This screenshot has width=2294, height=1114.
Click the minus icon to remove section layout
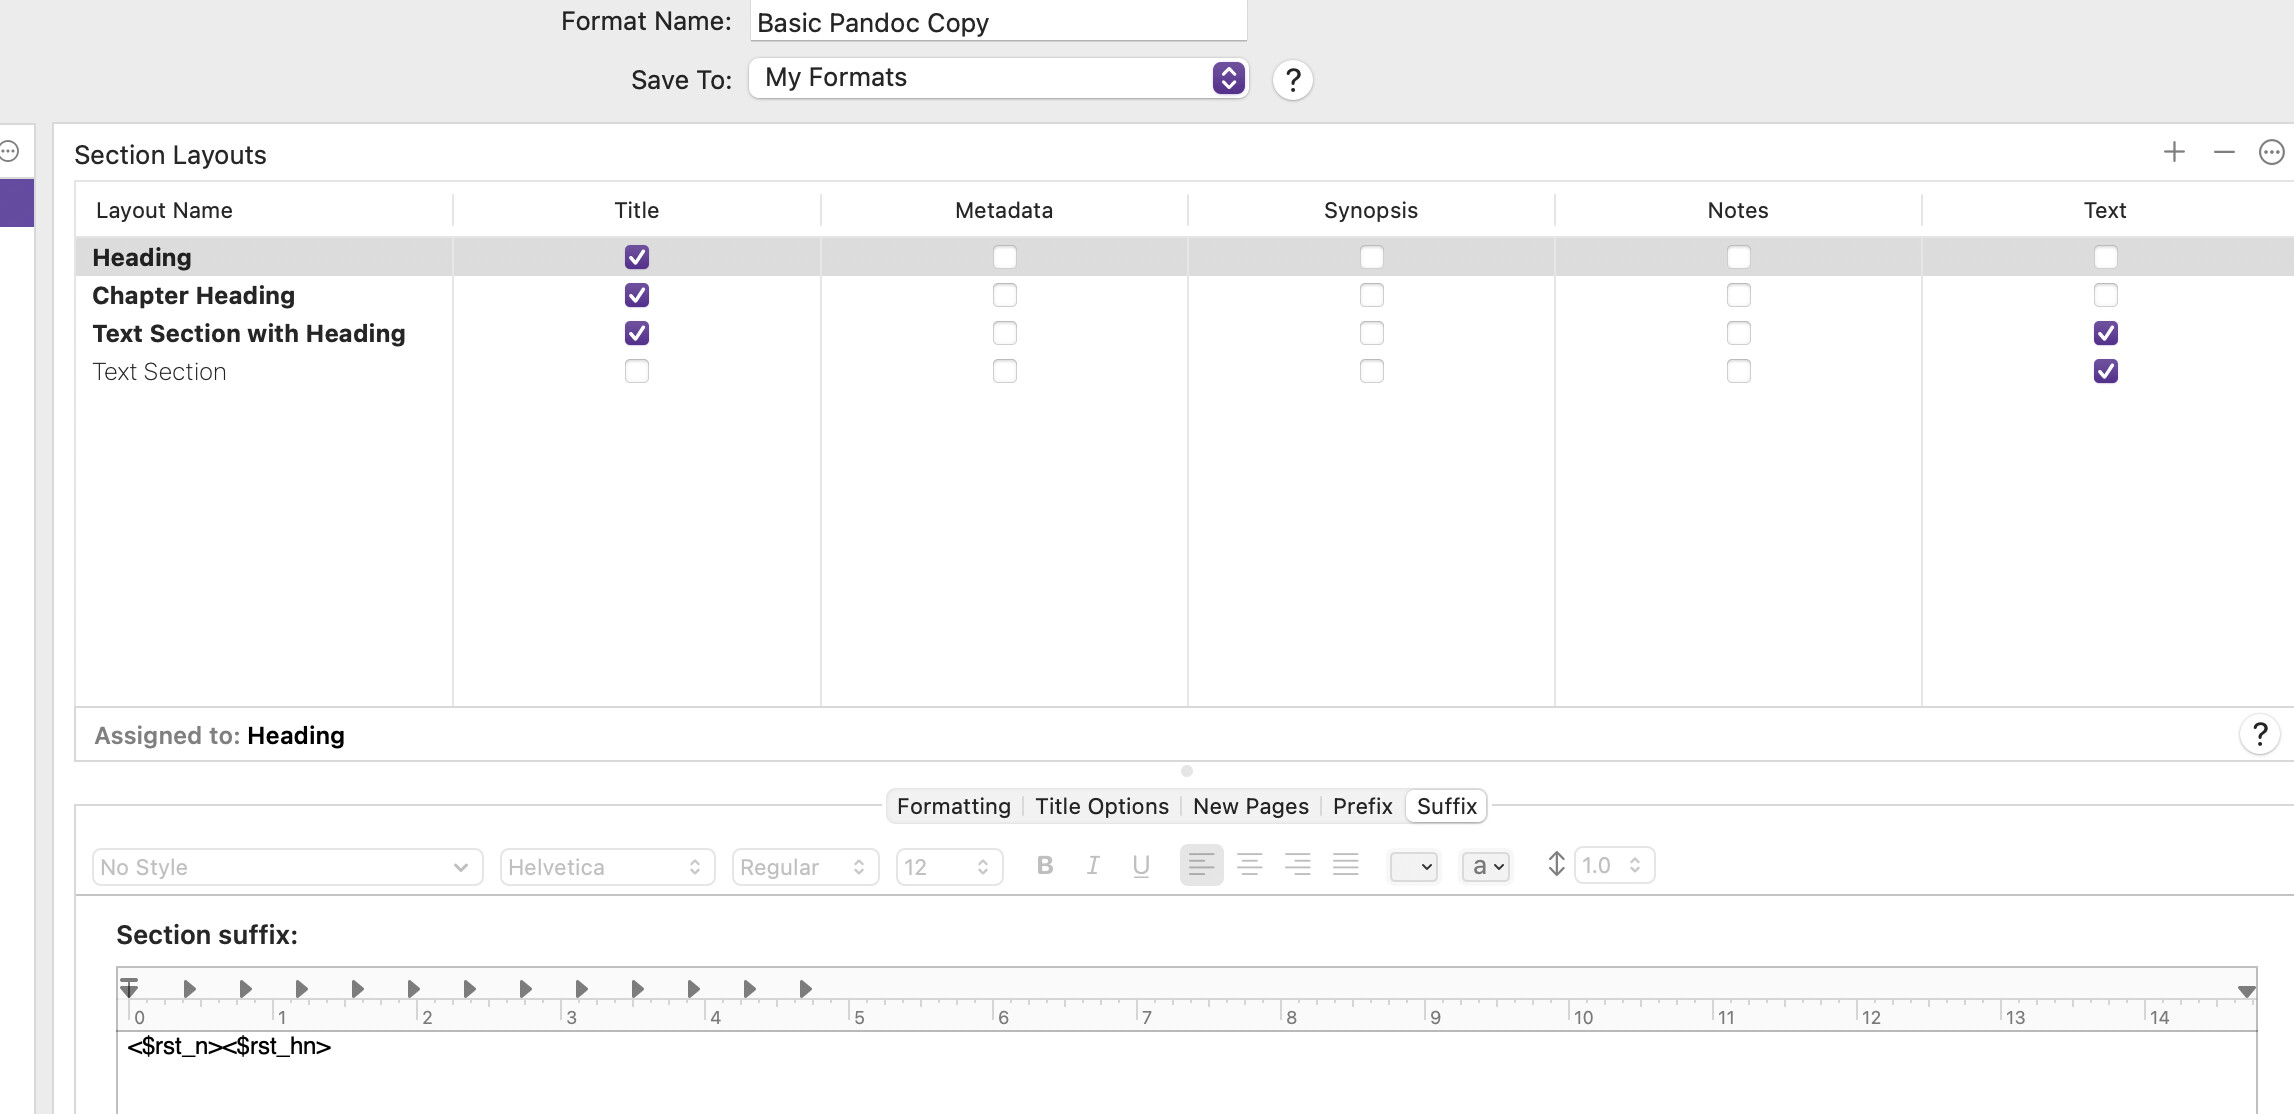pos(2223,152)
